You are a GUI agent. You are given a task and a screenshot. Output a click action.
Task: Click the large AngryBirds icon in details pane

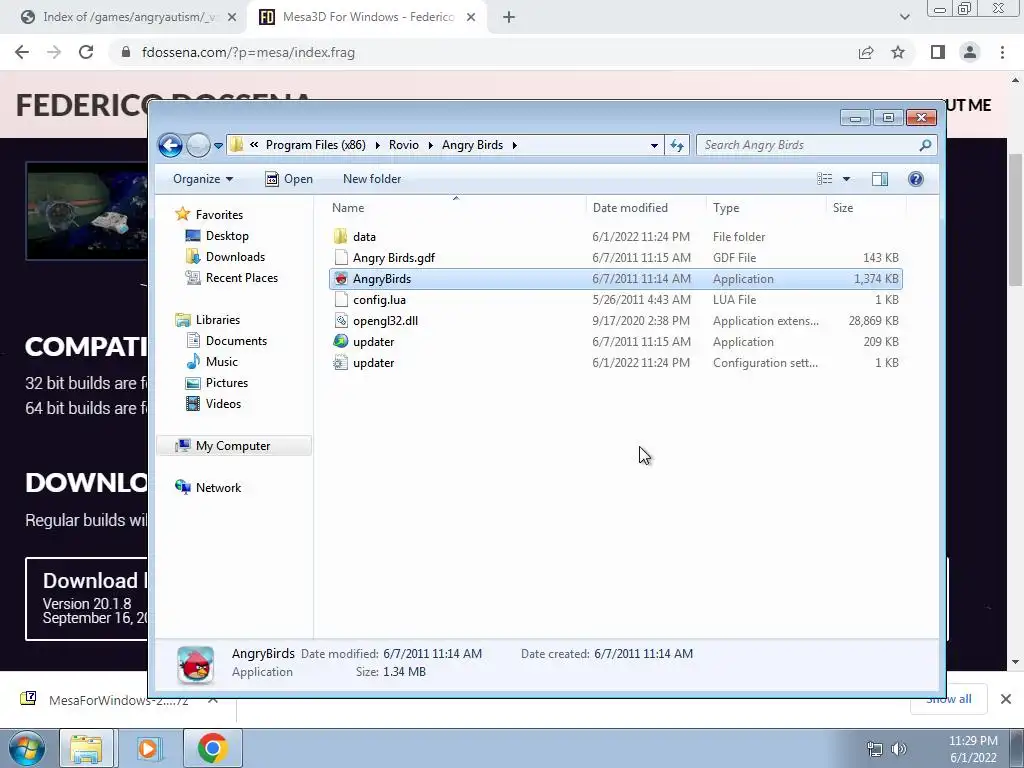point(196,664)
